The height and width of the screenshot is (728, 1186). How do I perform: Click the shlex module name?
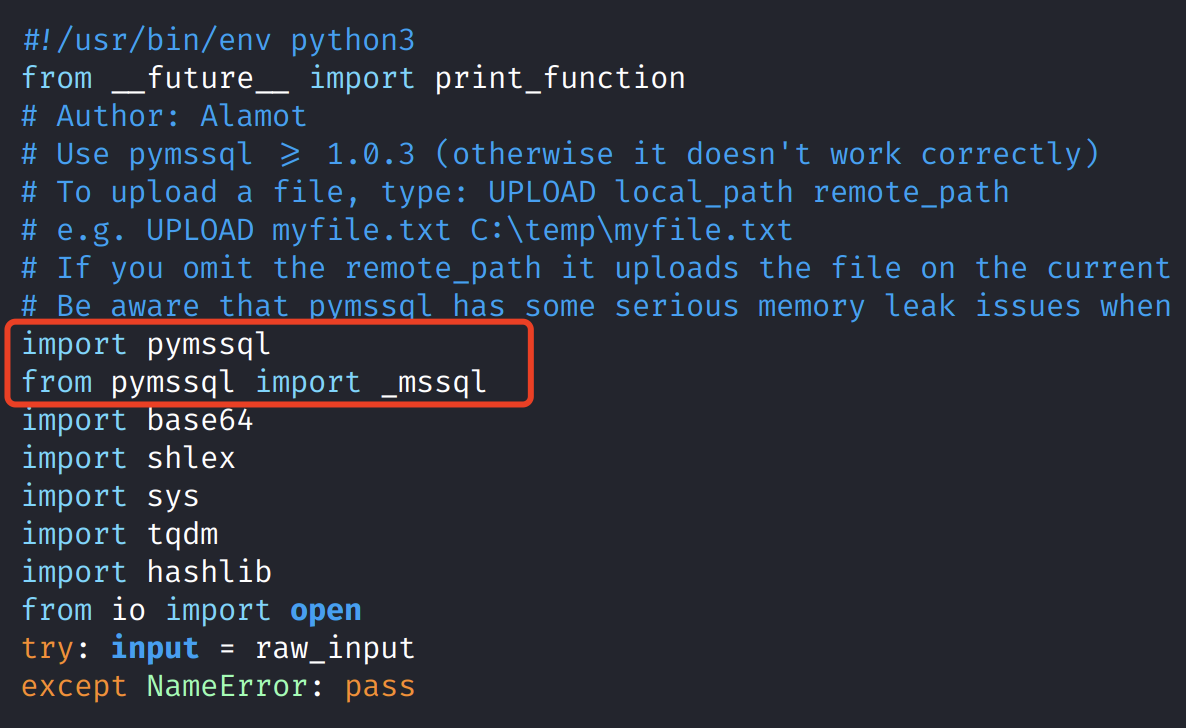(x=191, y=458)
